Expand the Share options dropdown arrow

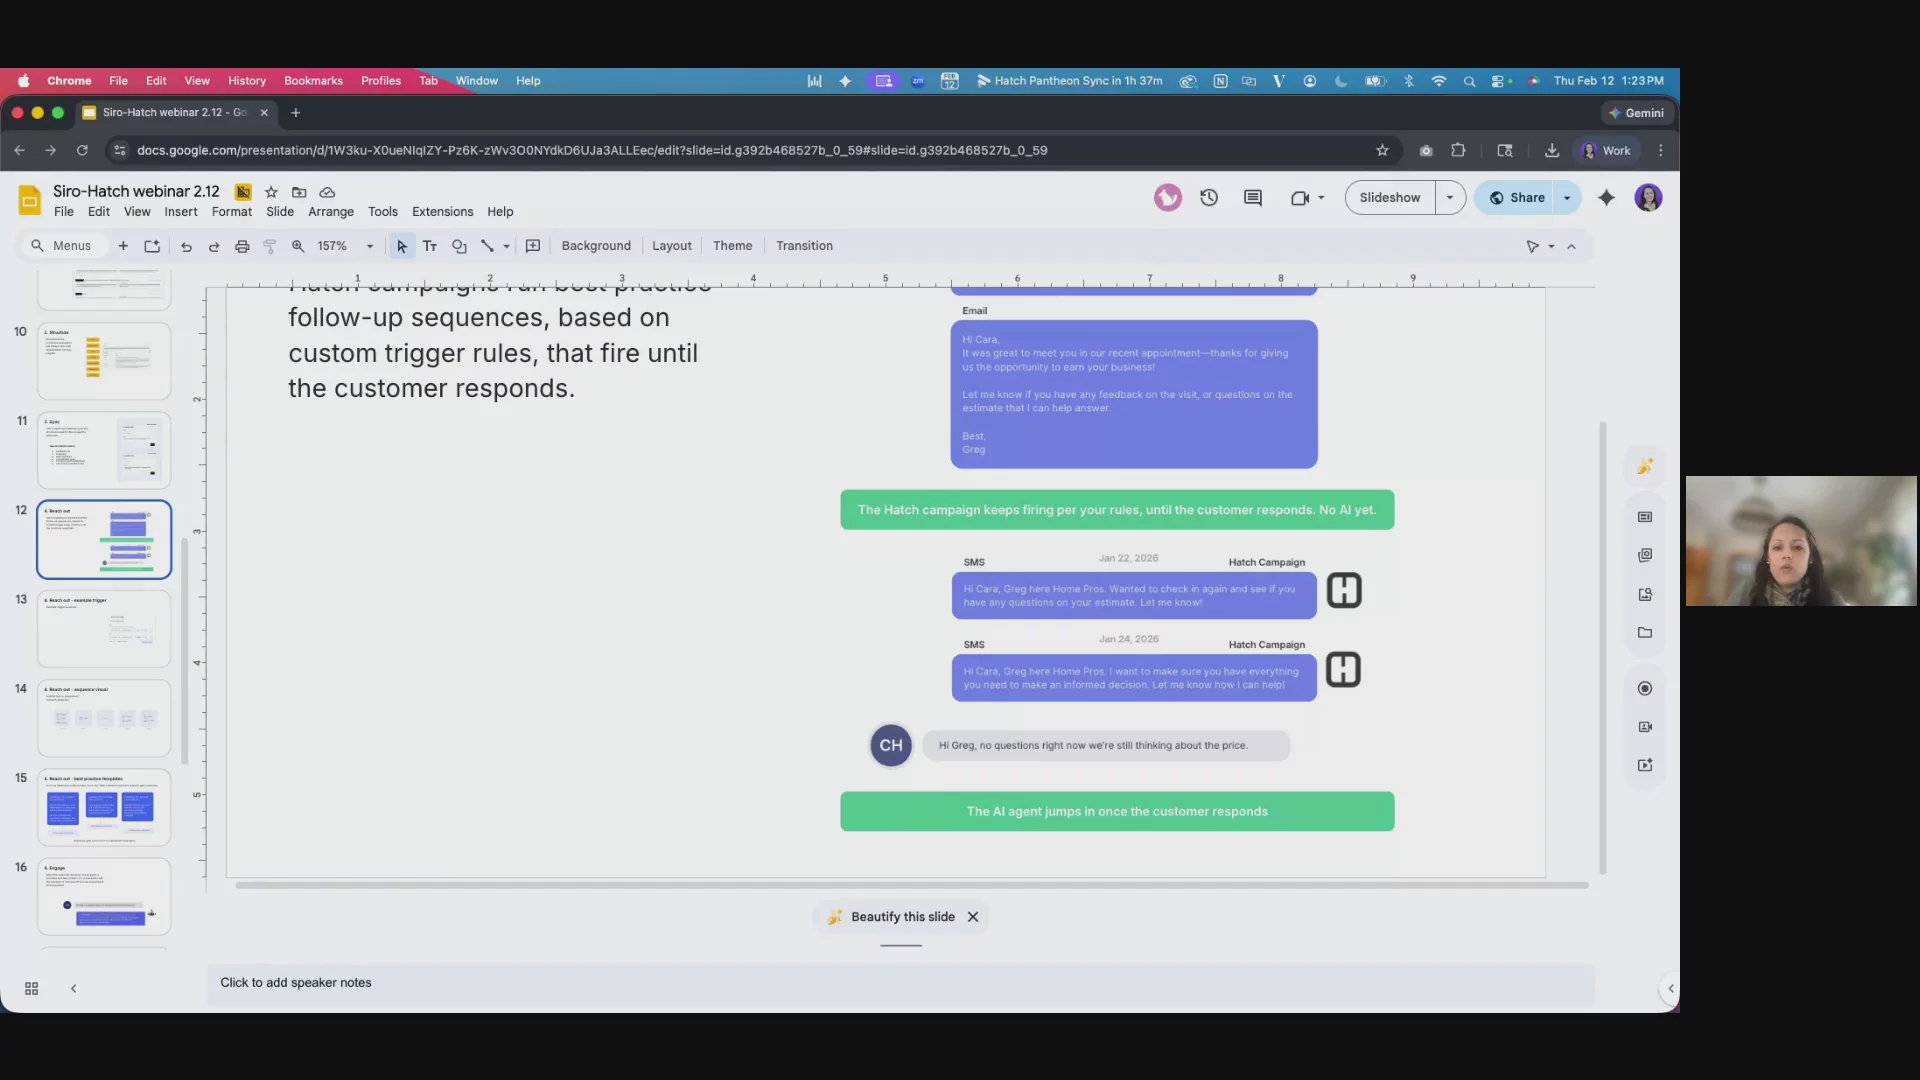click(1567, 198)
